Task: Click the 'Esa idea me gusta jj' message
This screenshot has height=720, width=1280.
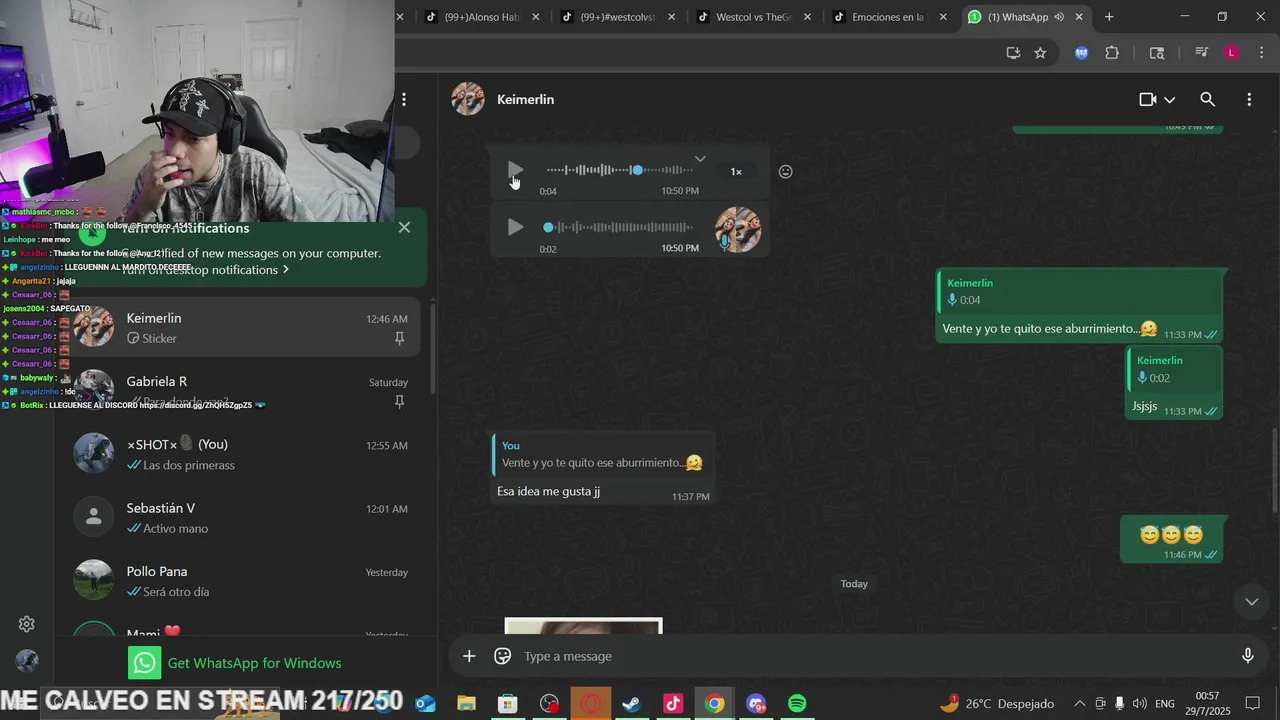Action: (602, 468)
